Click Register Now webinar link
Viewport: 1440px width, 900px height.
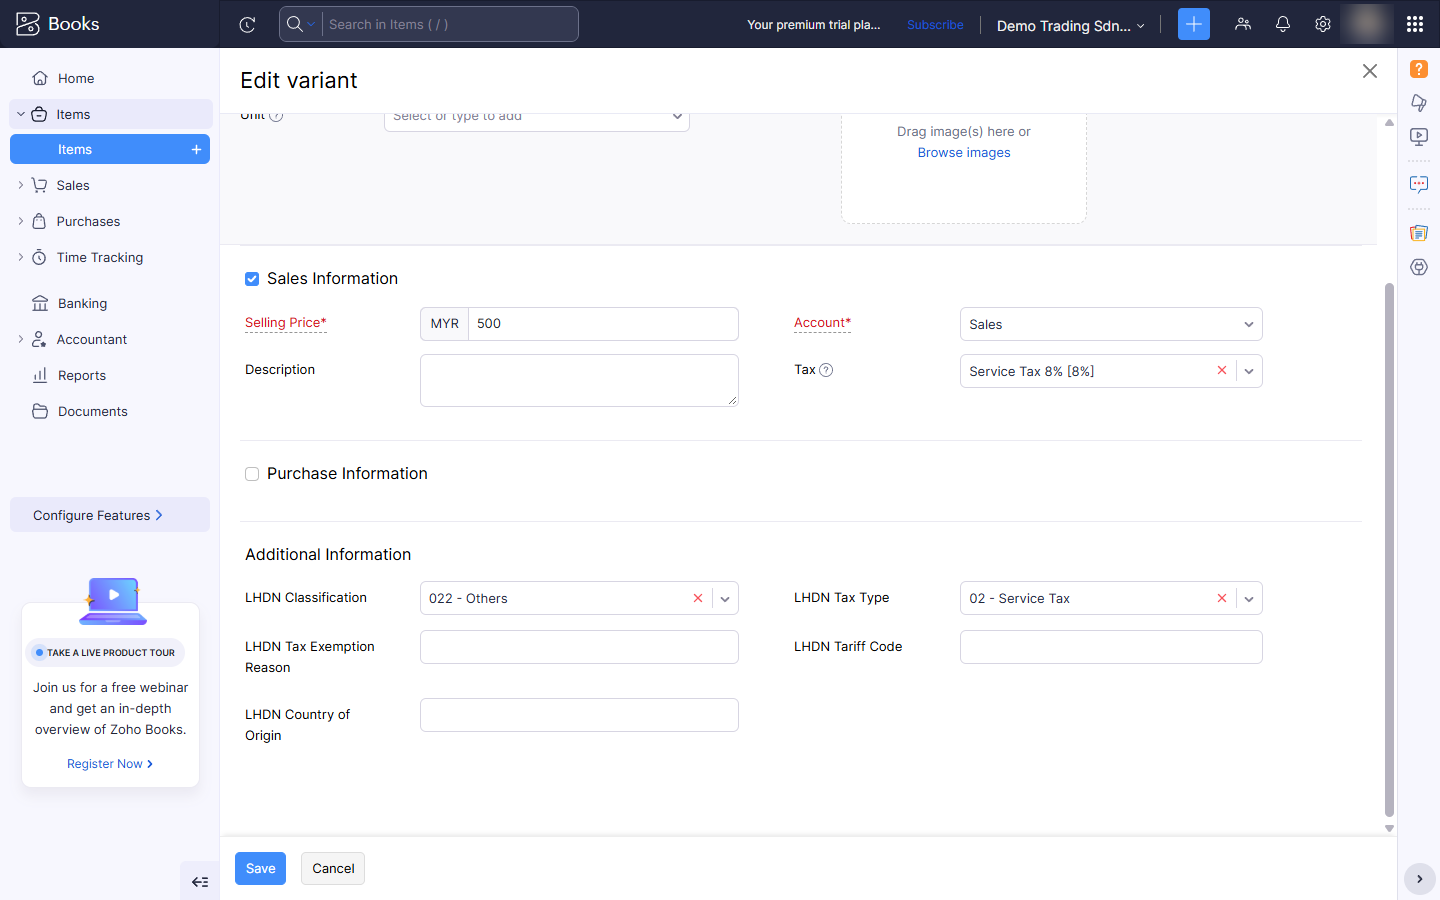point(110,763)
